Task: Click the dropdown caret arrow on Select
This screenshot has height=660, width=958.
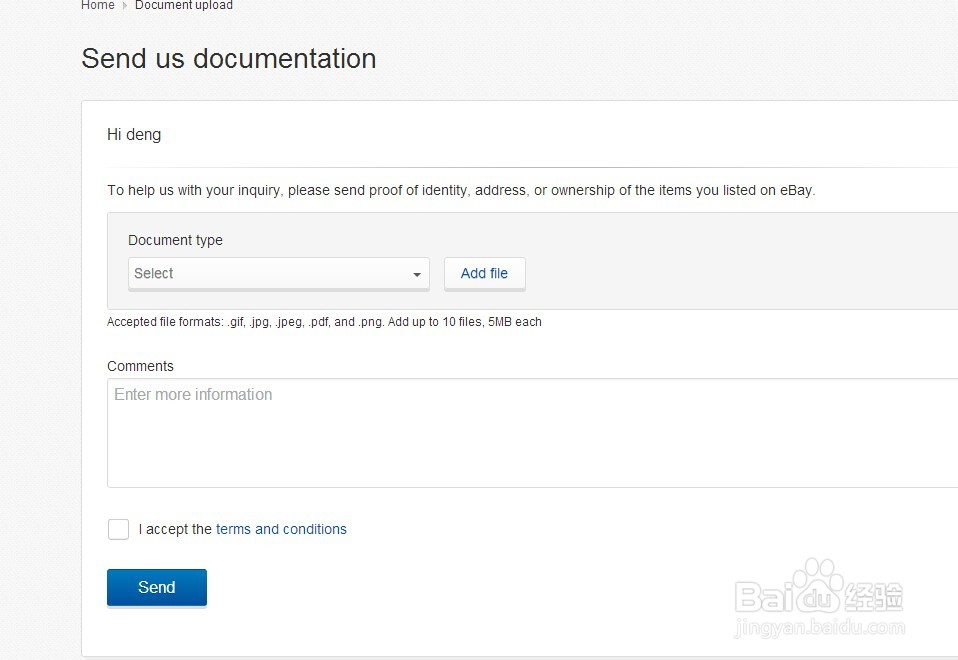Action: pos(417,274)
